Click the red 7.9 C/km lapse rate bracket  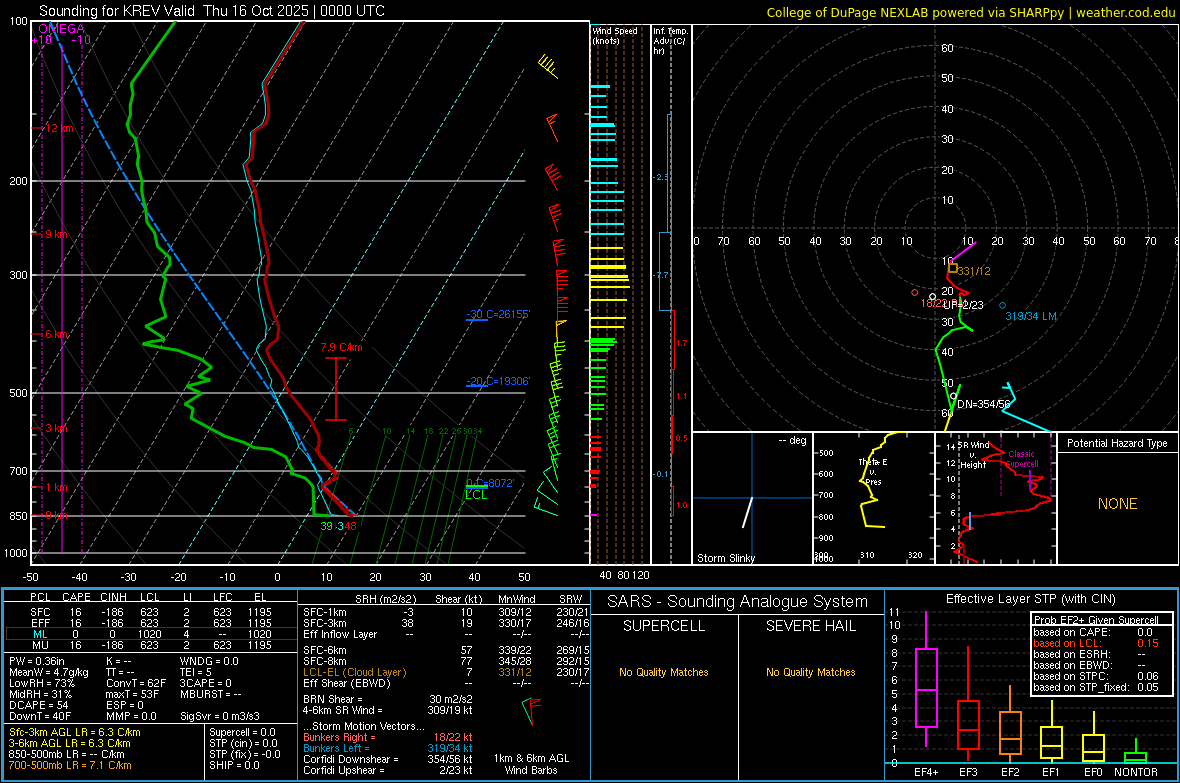(335, 388)
